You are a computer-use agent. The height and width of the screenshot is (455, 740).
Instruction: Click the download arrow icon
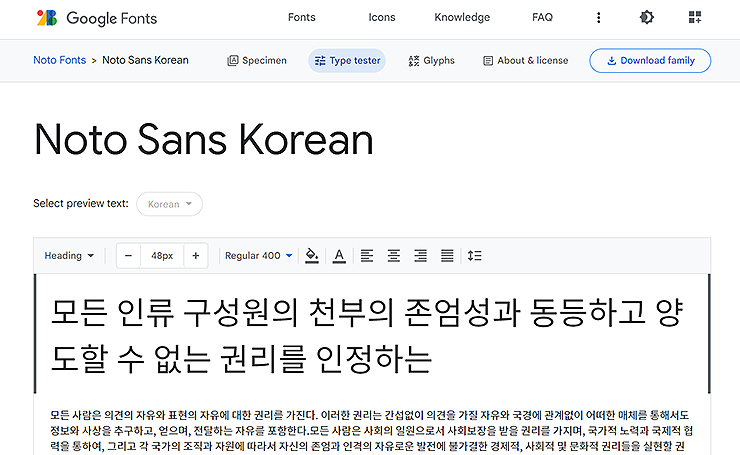point(612,60)
